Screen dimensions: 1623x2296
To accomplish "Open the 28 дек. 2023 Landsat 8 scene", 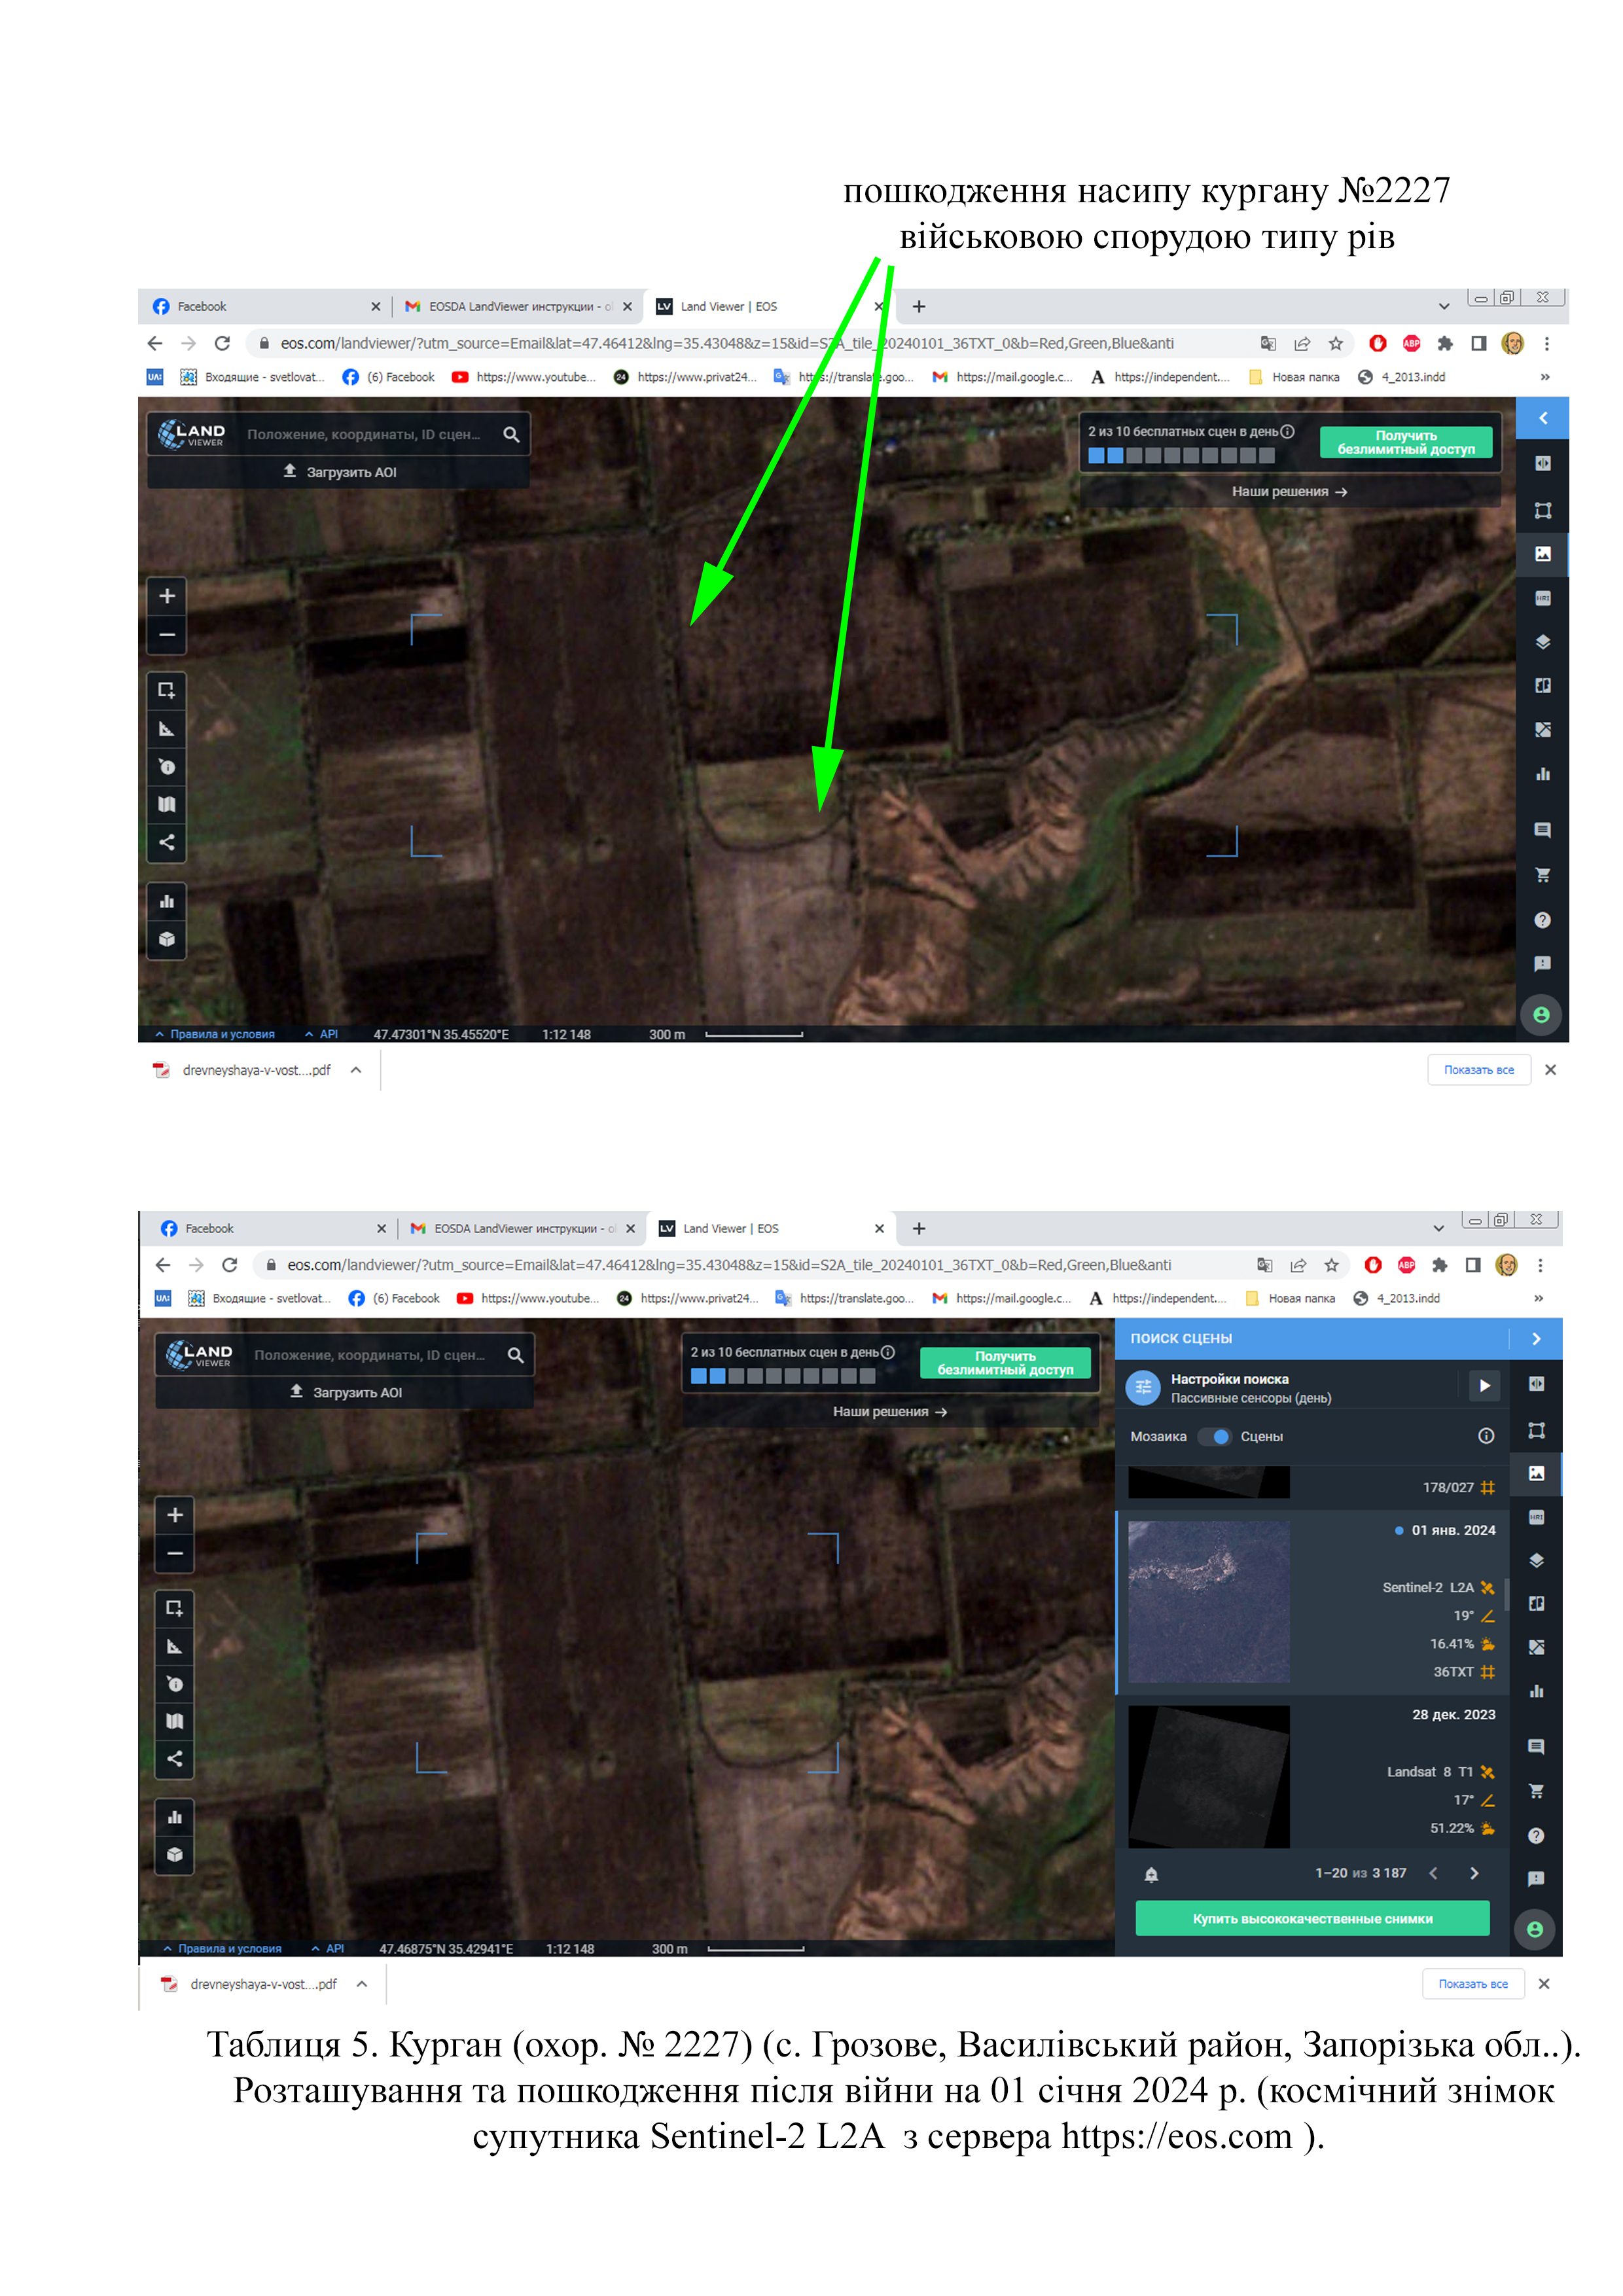I will (x=1208, y=1776).
